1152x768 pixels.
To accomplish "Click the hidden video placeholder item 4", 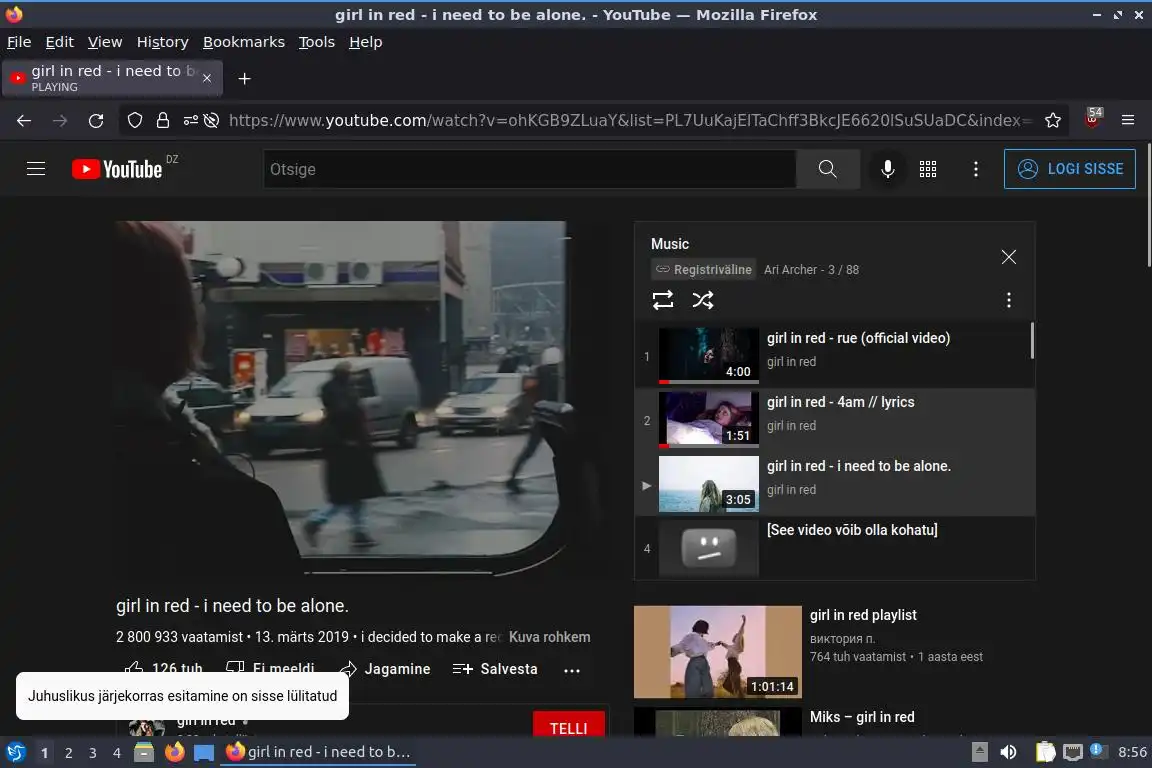I will [835, 548].
